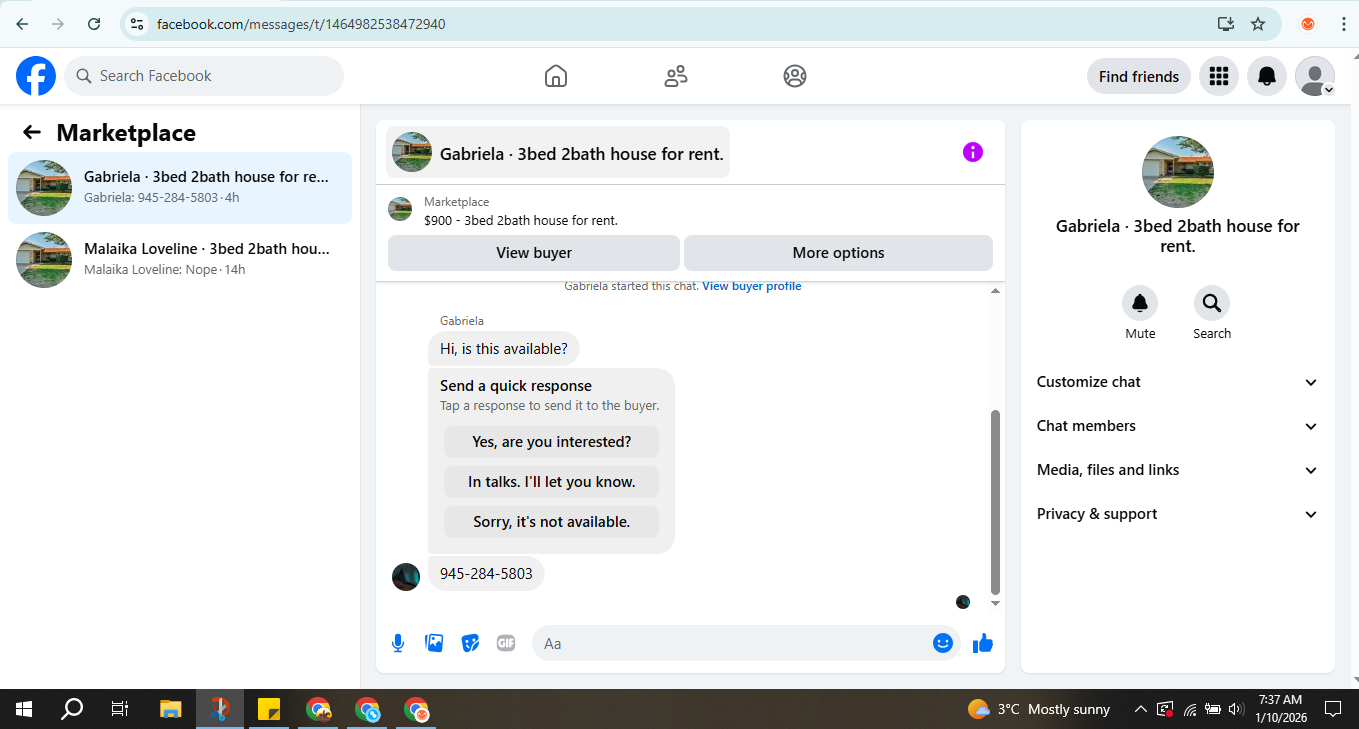Open conversation information purple icon
Image resolution: width=1359 pixels, height=729 pixels.
pyautogui.click(x=973, y=152)
